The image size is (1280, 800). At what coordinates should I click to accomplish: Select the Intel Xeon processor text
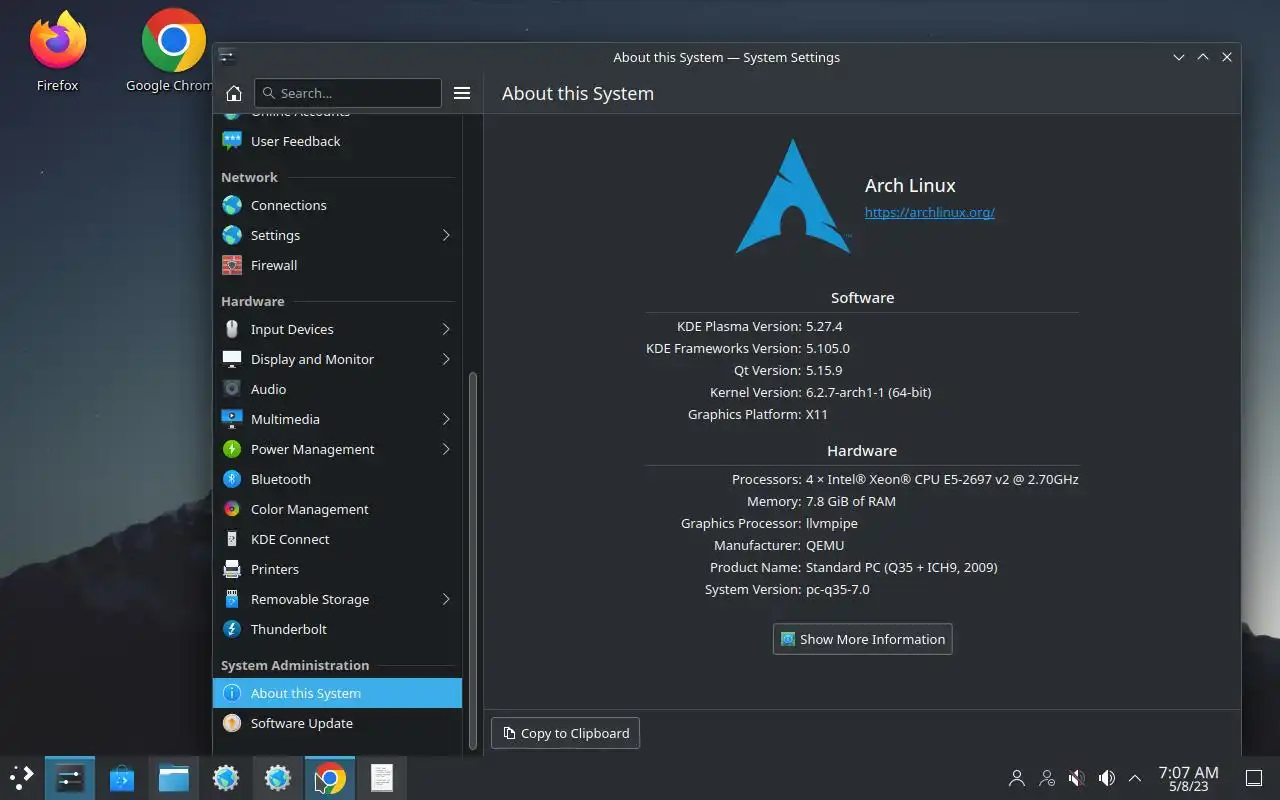[942, 479]
